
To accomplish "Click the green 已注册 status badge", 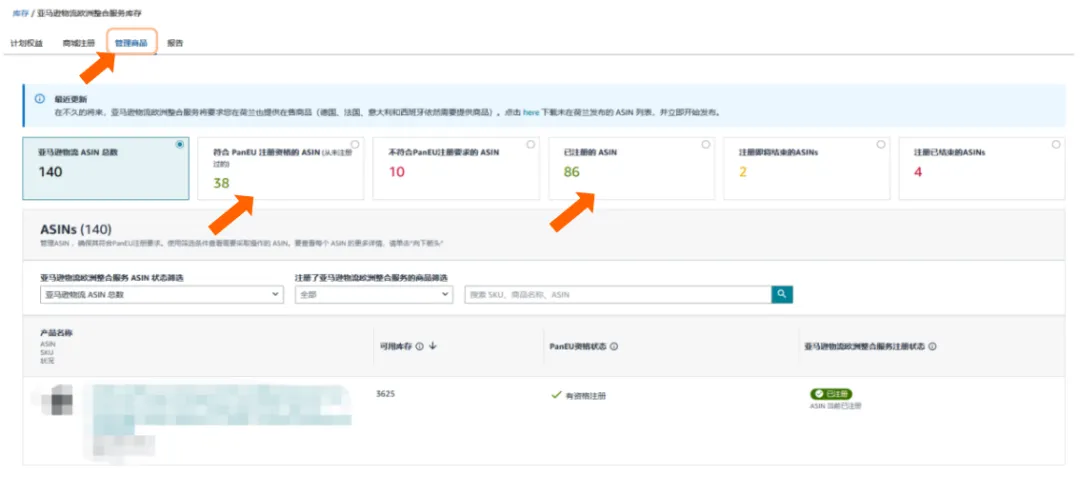I will pos(831,394).
